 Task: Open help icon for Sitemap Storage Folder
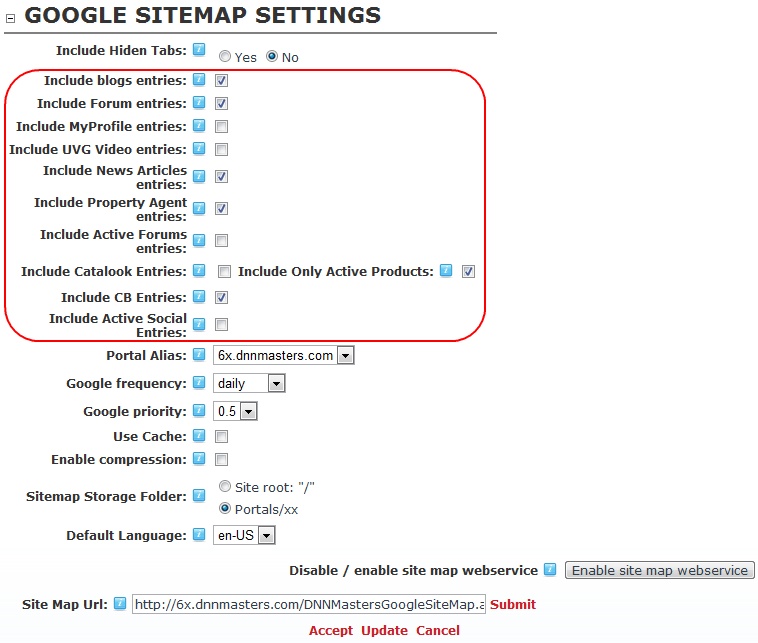pos(199,496)
